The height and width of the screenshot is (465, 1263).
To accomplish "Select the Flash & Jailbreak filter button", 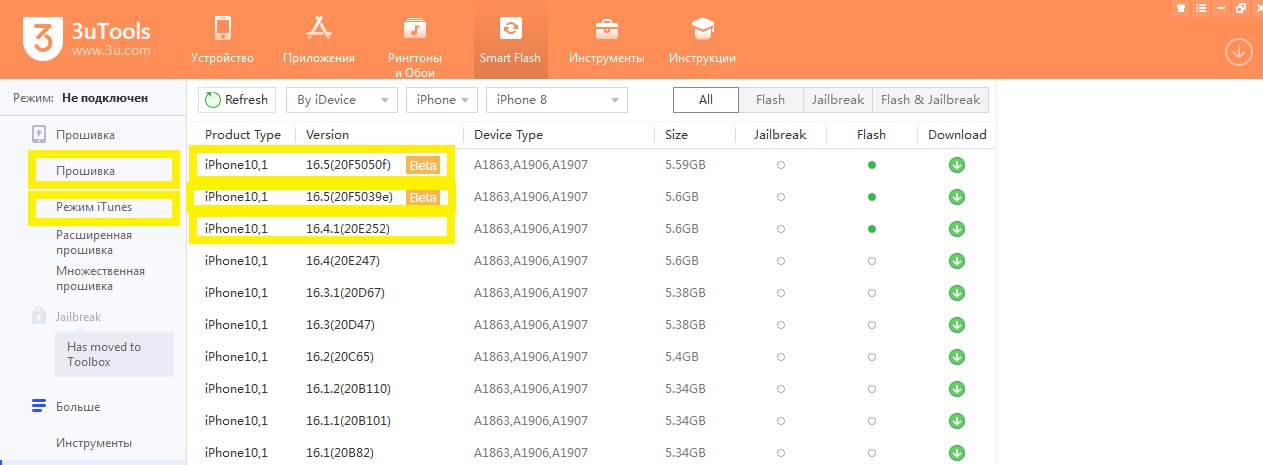I will (931, 99).
